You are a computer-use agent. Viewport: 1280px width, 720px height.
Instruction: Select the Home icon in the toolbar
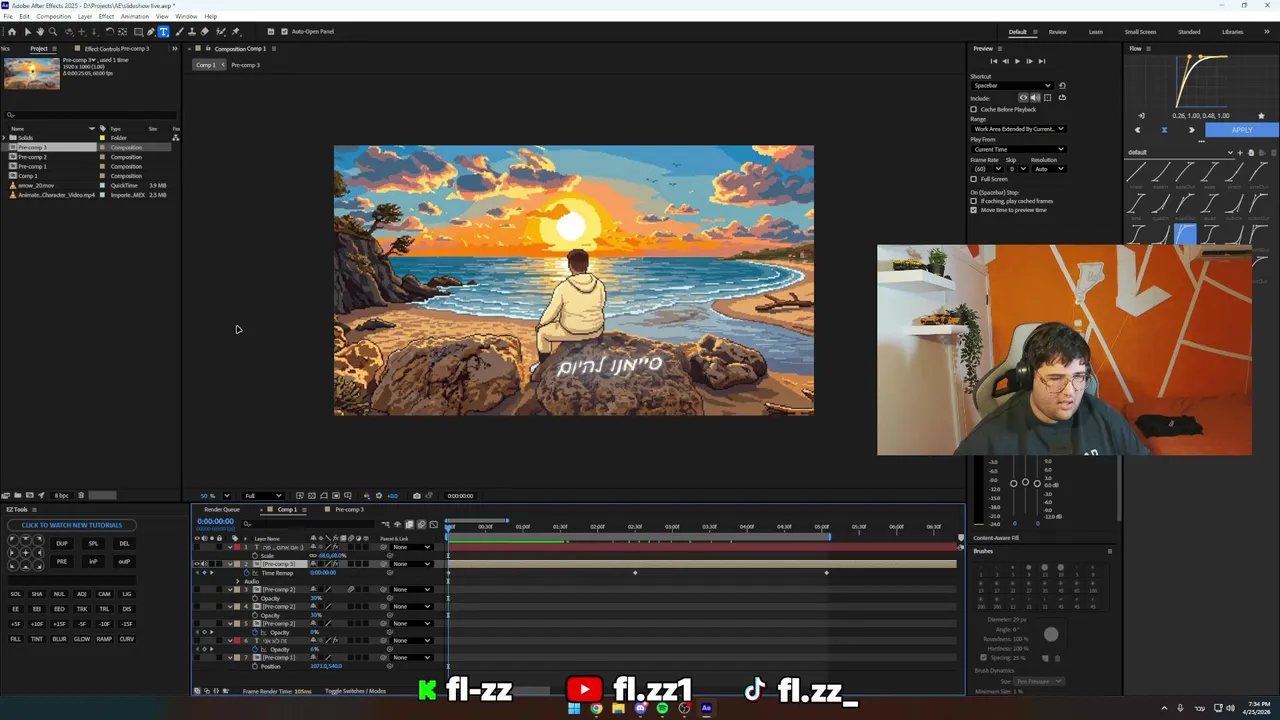12,32
